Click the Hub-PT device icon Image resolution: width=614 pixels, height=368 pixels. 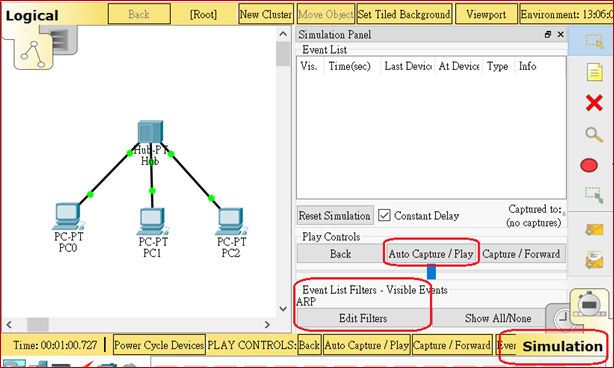pos(150,132)
